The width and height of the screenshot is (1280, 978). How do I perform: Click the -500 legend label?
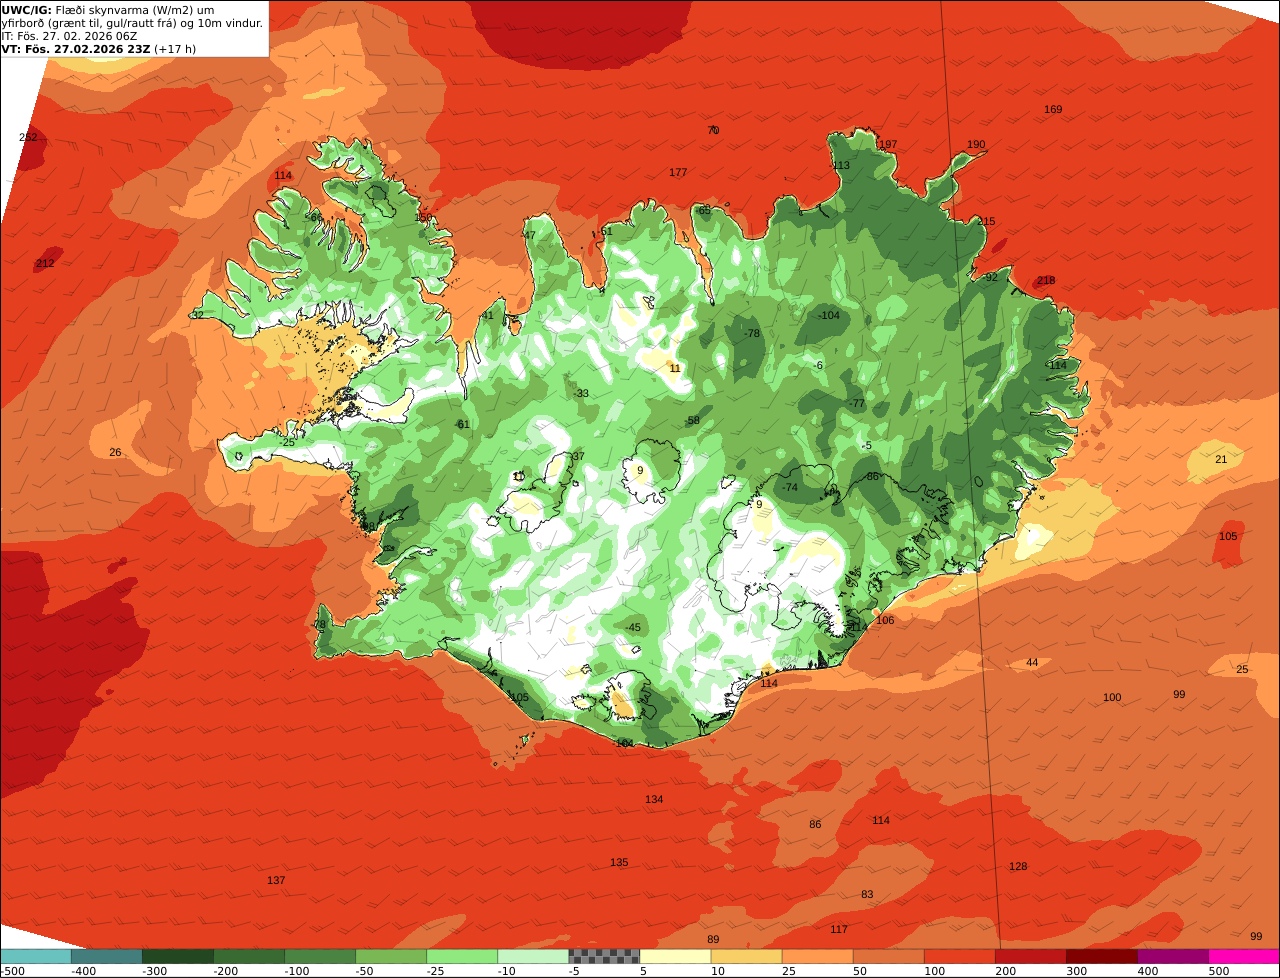11,970
